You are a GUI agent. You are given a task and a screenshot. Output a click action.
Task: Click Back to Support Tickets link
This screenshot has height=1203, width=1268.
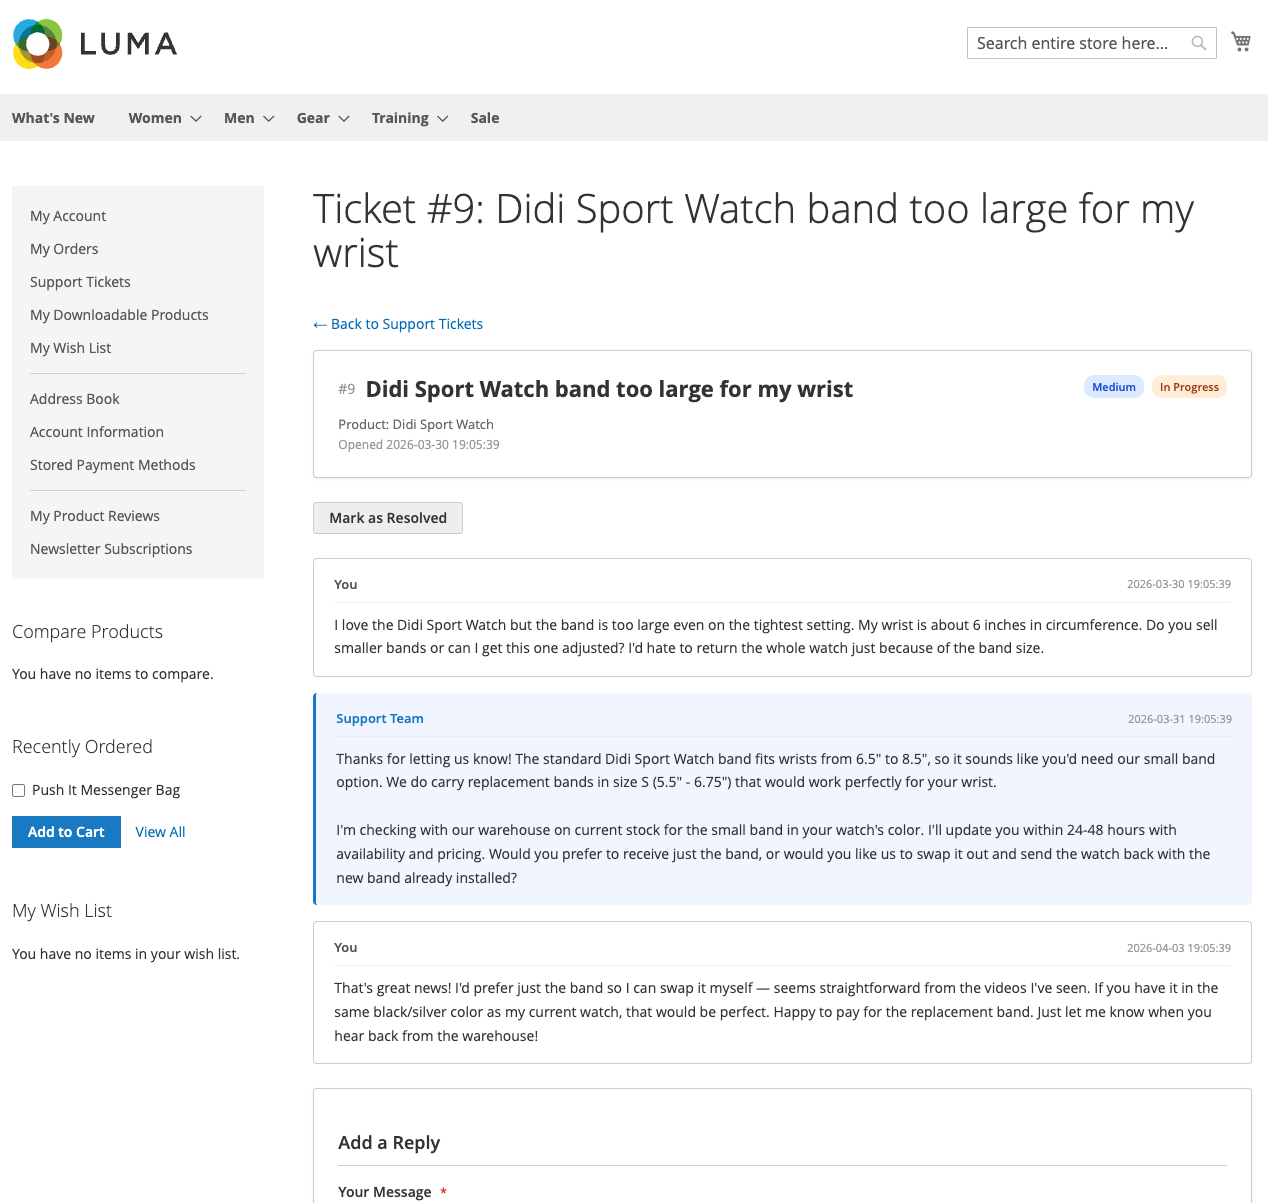(x=398, y=324)
